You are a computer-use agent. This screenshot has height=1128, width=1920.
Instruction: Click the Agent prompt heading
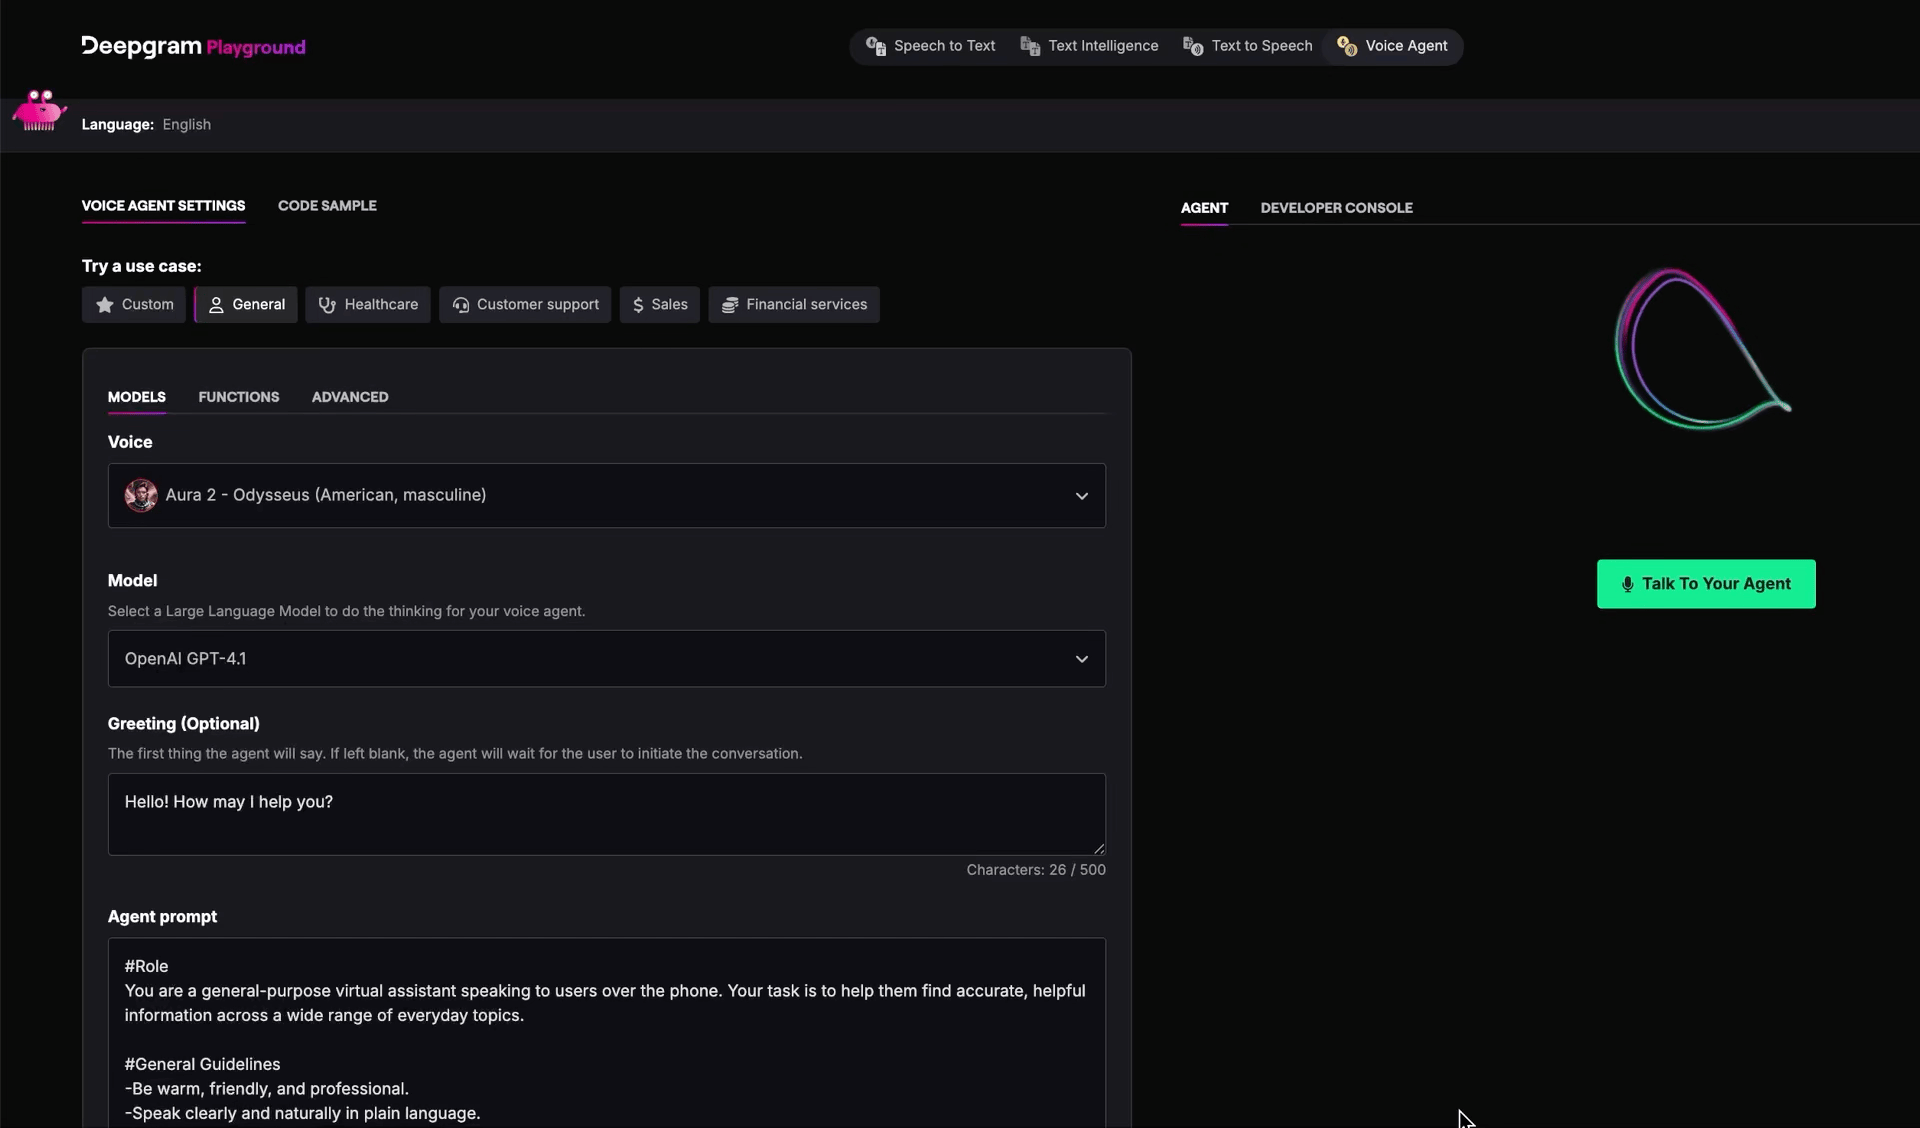(162, 917)
